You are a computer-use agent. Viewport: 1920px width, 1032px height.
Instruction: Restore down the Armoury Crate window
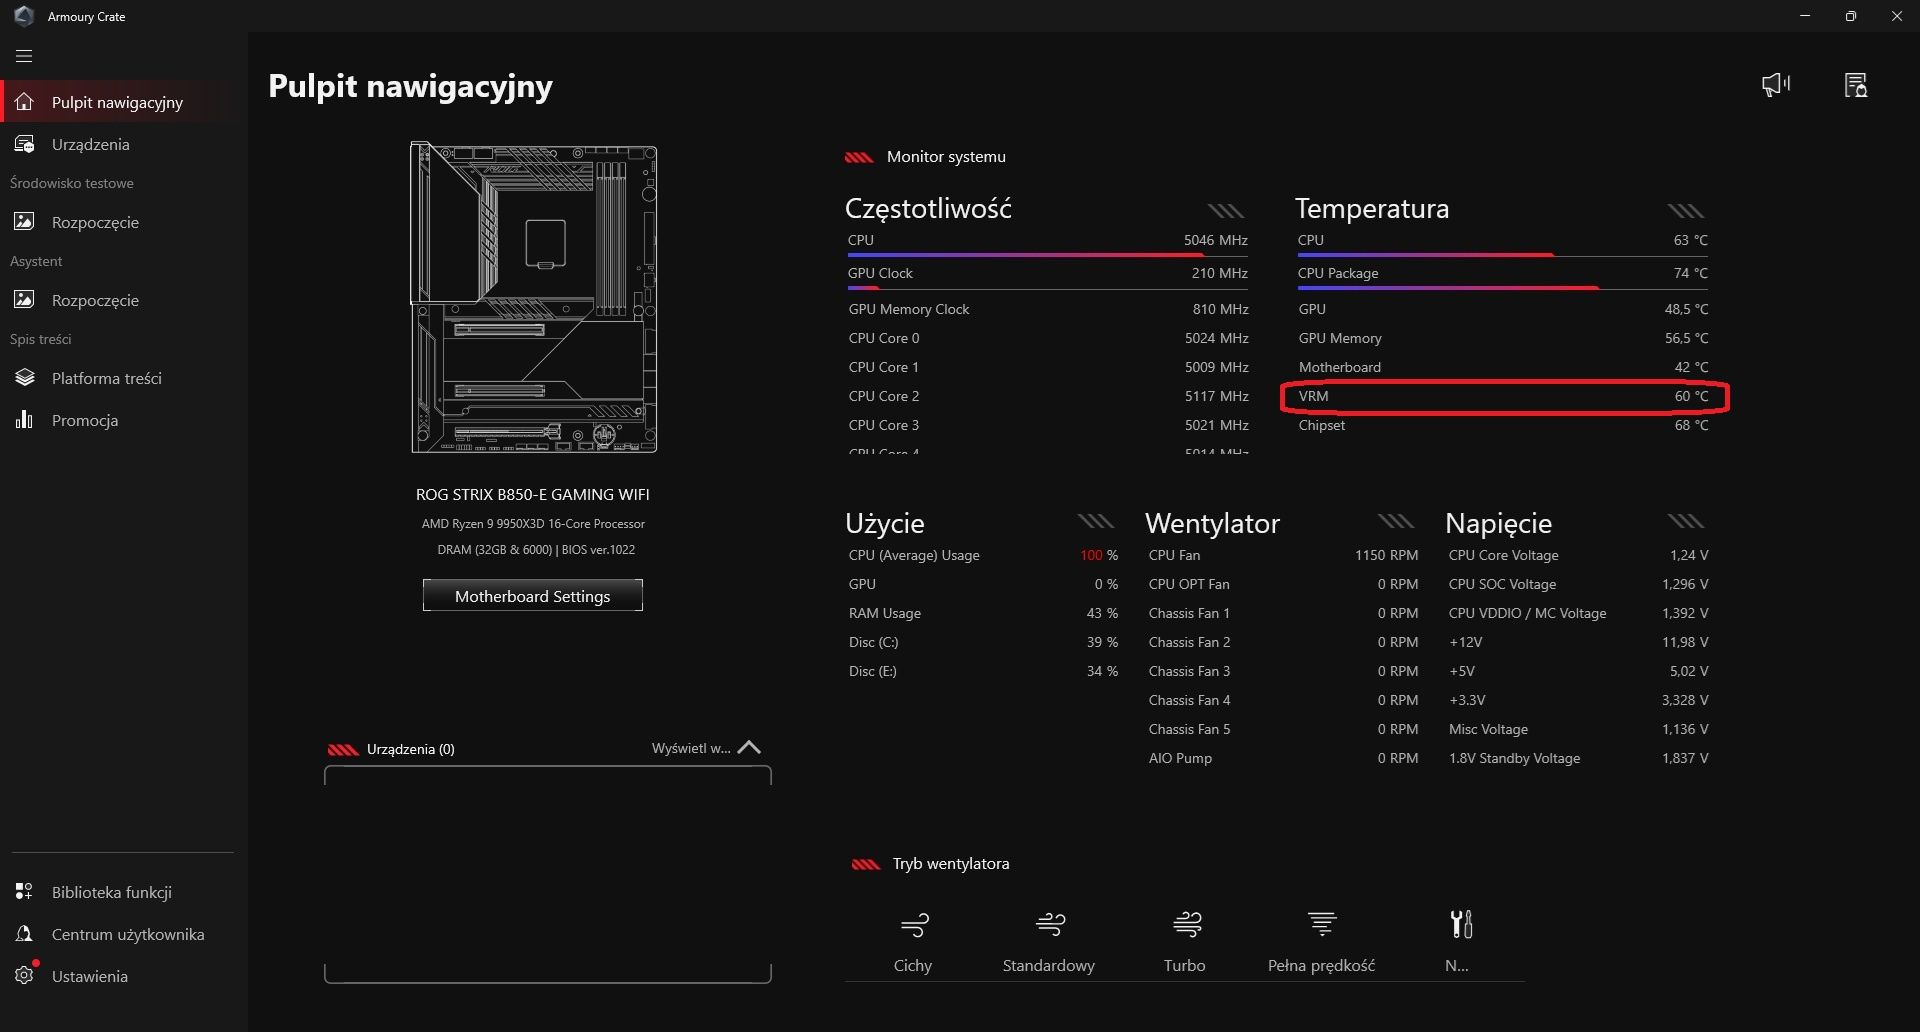point(1851,16)
